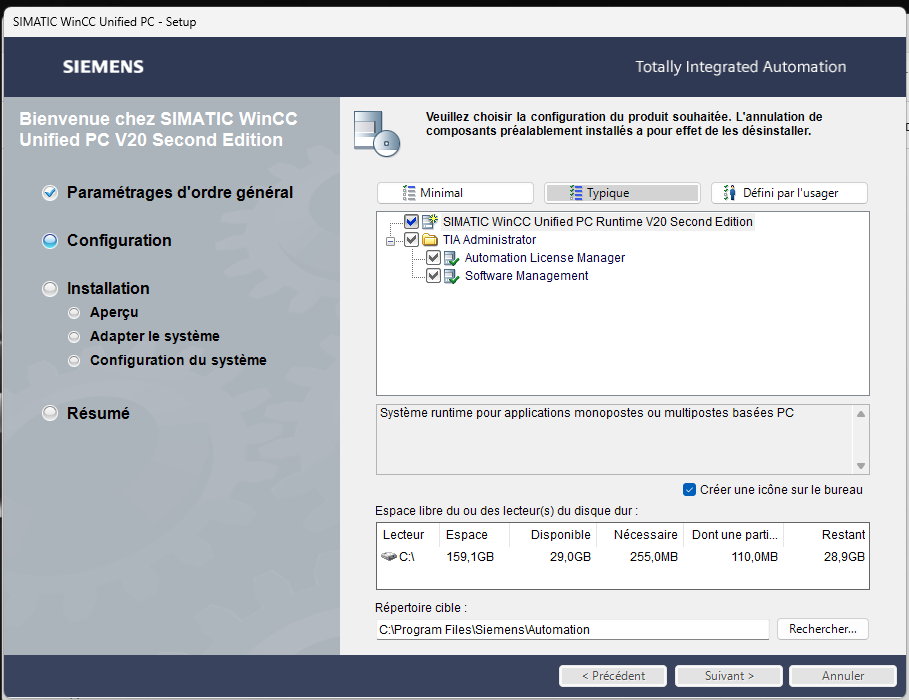Viewport: 909px width, 700px height.
Task: Click the Configuration step
Action: 119,240
